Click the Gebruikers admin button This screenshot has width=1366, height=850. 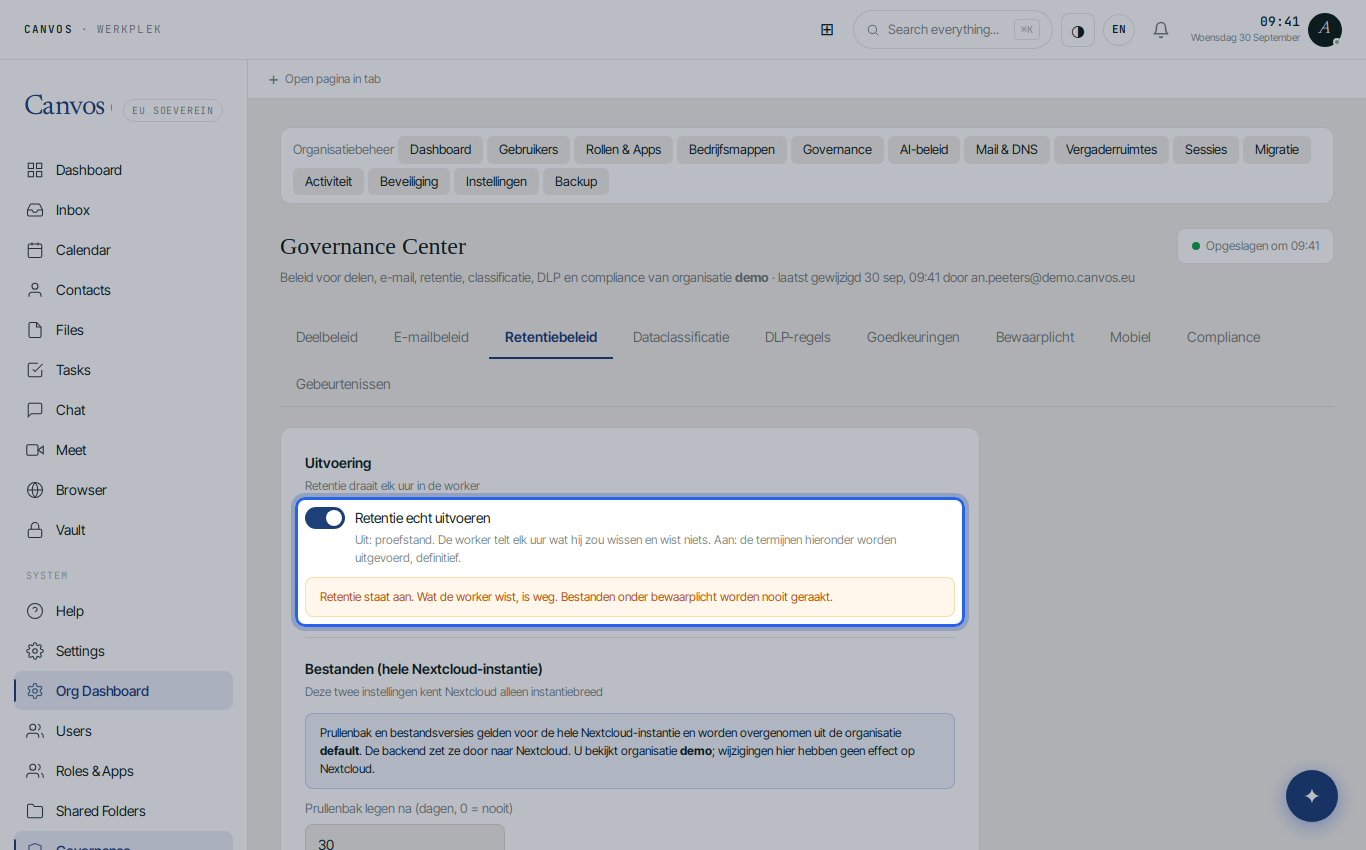click(x=529, y=150)
